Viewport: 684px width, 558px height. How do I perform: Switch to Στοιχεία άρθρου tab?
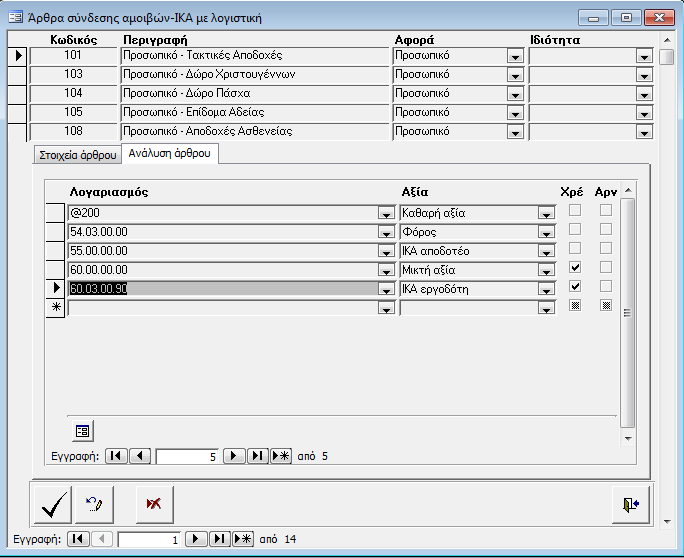pyautogui.click(x=77, y=155)
